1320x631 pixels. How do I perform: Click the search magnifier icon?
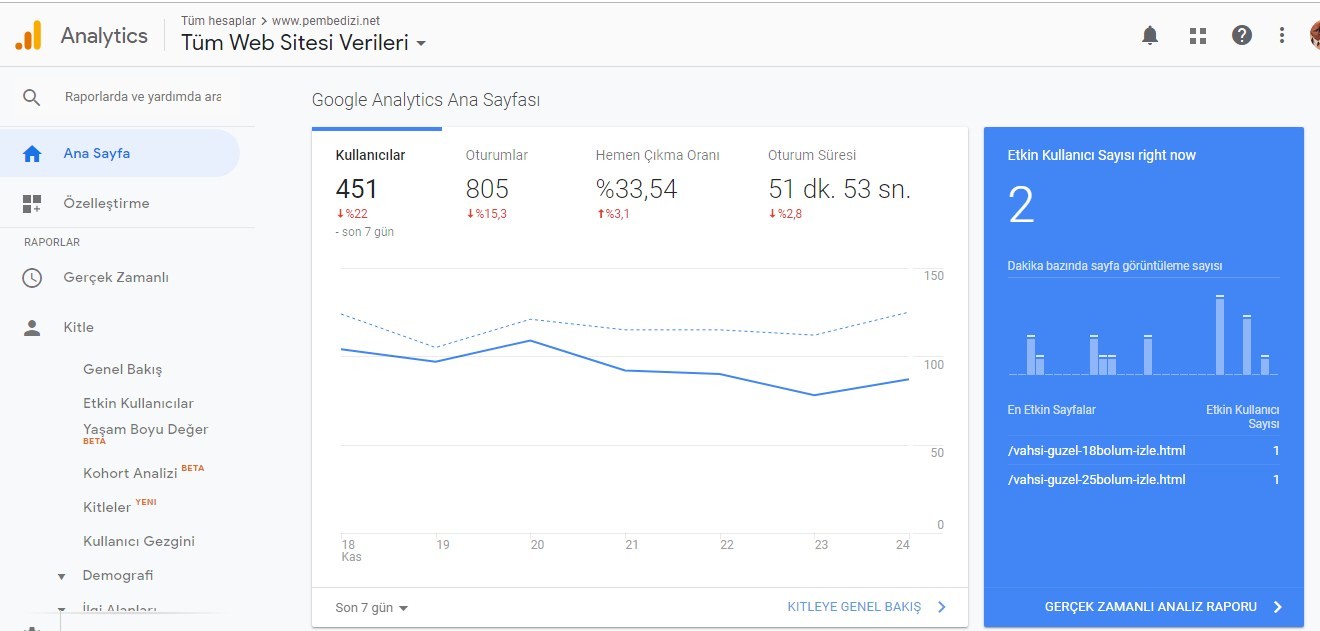pos(32,97)
